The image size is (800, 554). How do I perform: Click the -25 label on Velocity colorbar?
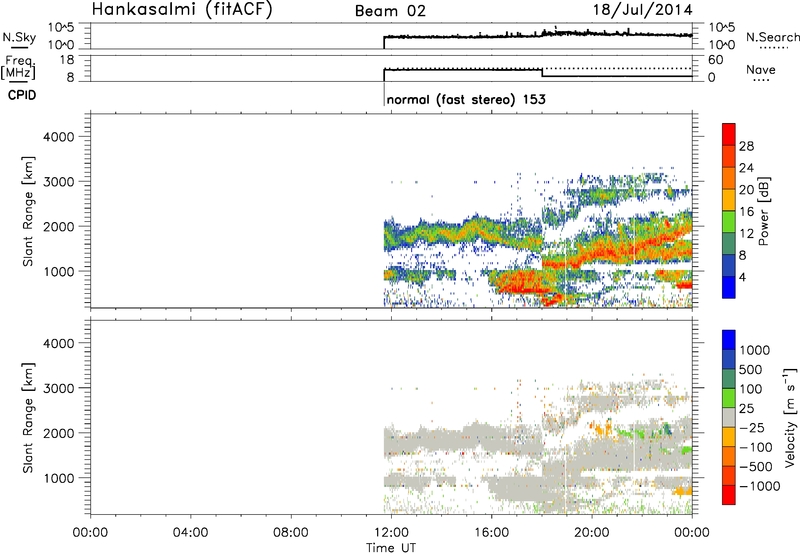751,427
